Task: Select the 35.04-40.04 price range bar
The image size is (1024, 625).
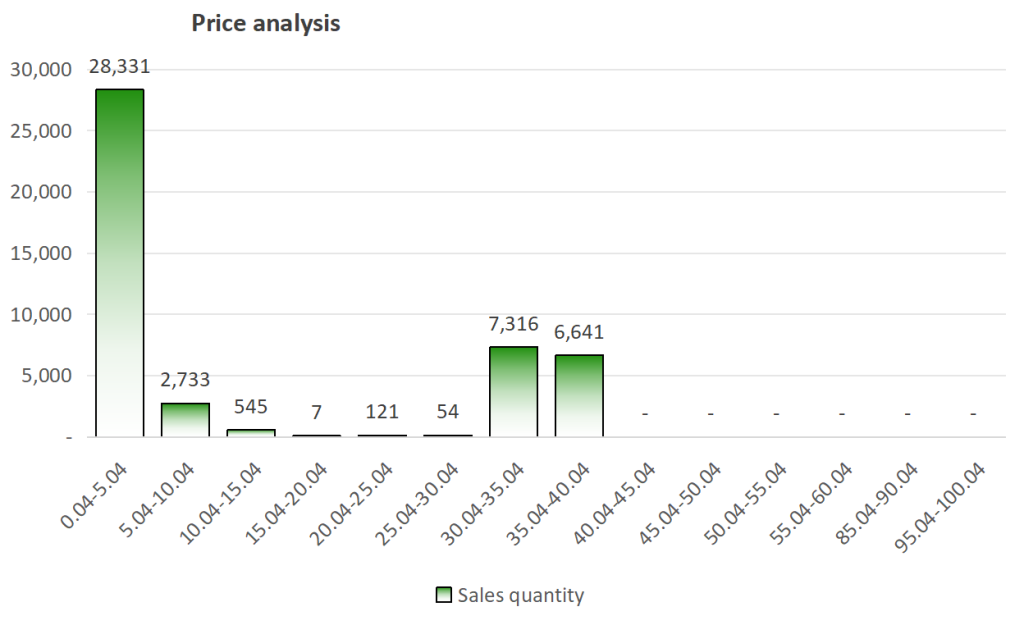Action: pos(579,396)
